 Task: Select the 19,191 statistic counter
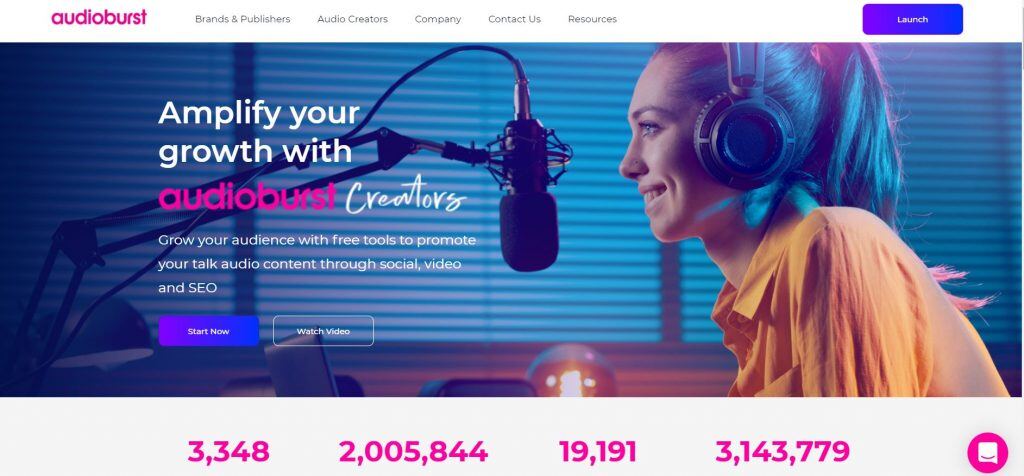[598, 451]
